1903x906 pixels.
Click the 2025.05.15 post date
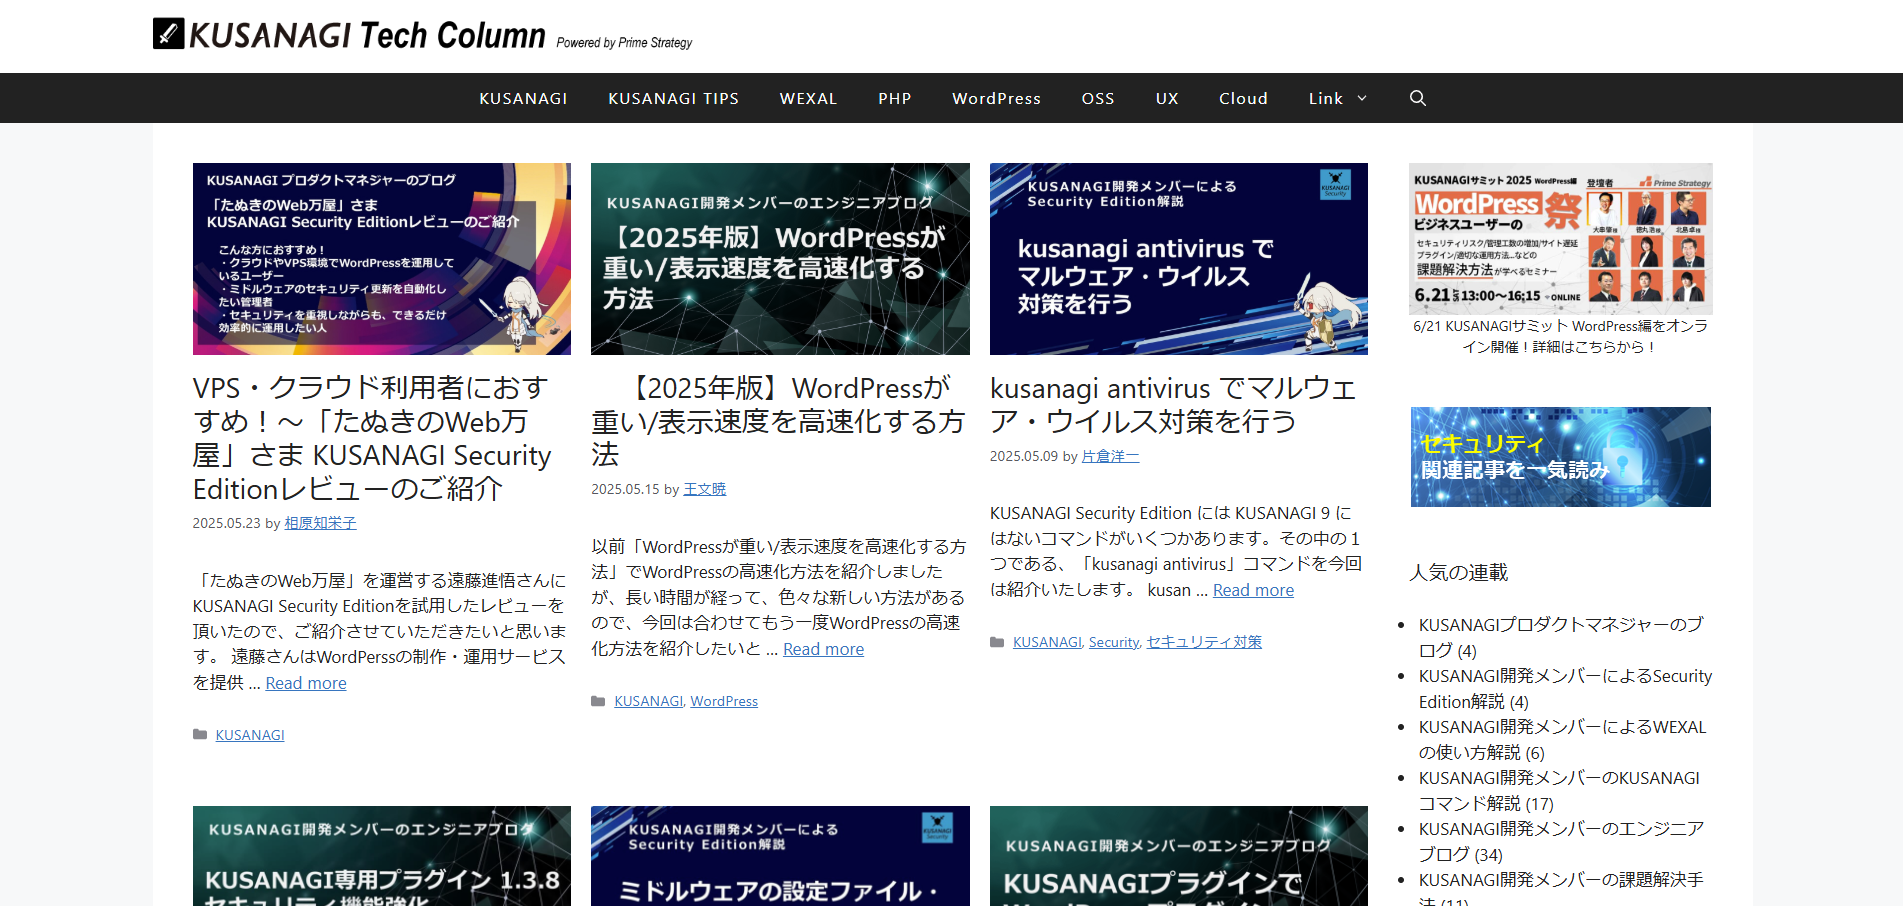pos(625,489)
